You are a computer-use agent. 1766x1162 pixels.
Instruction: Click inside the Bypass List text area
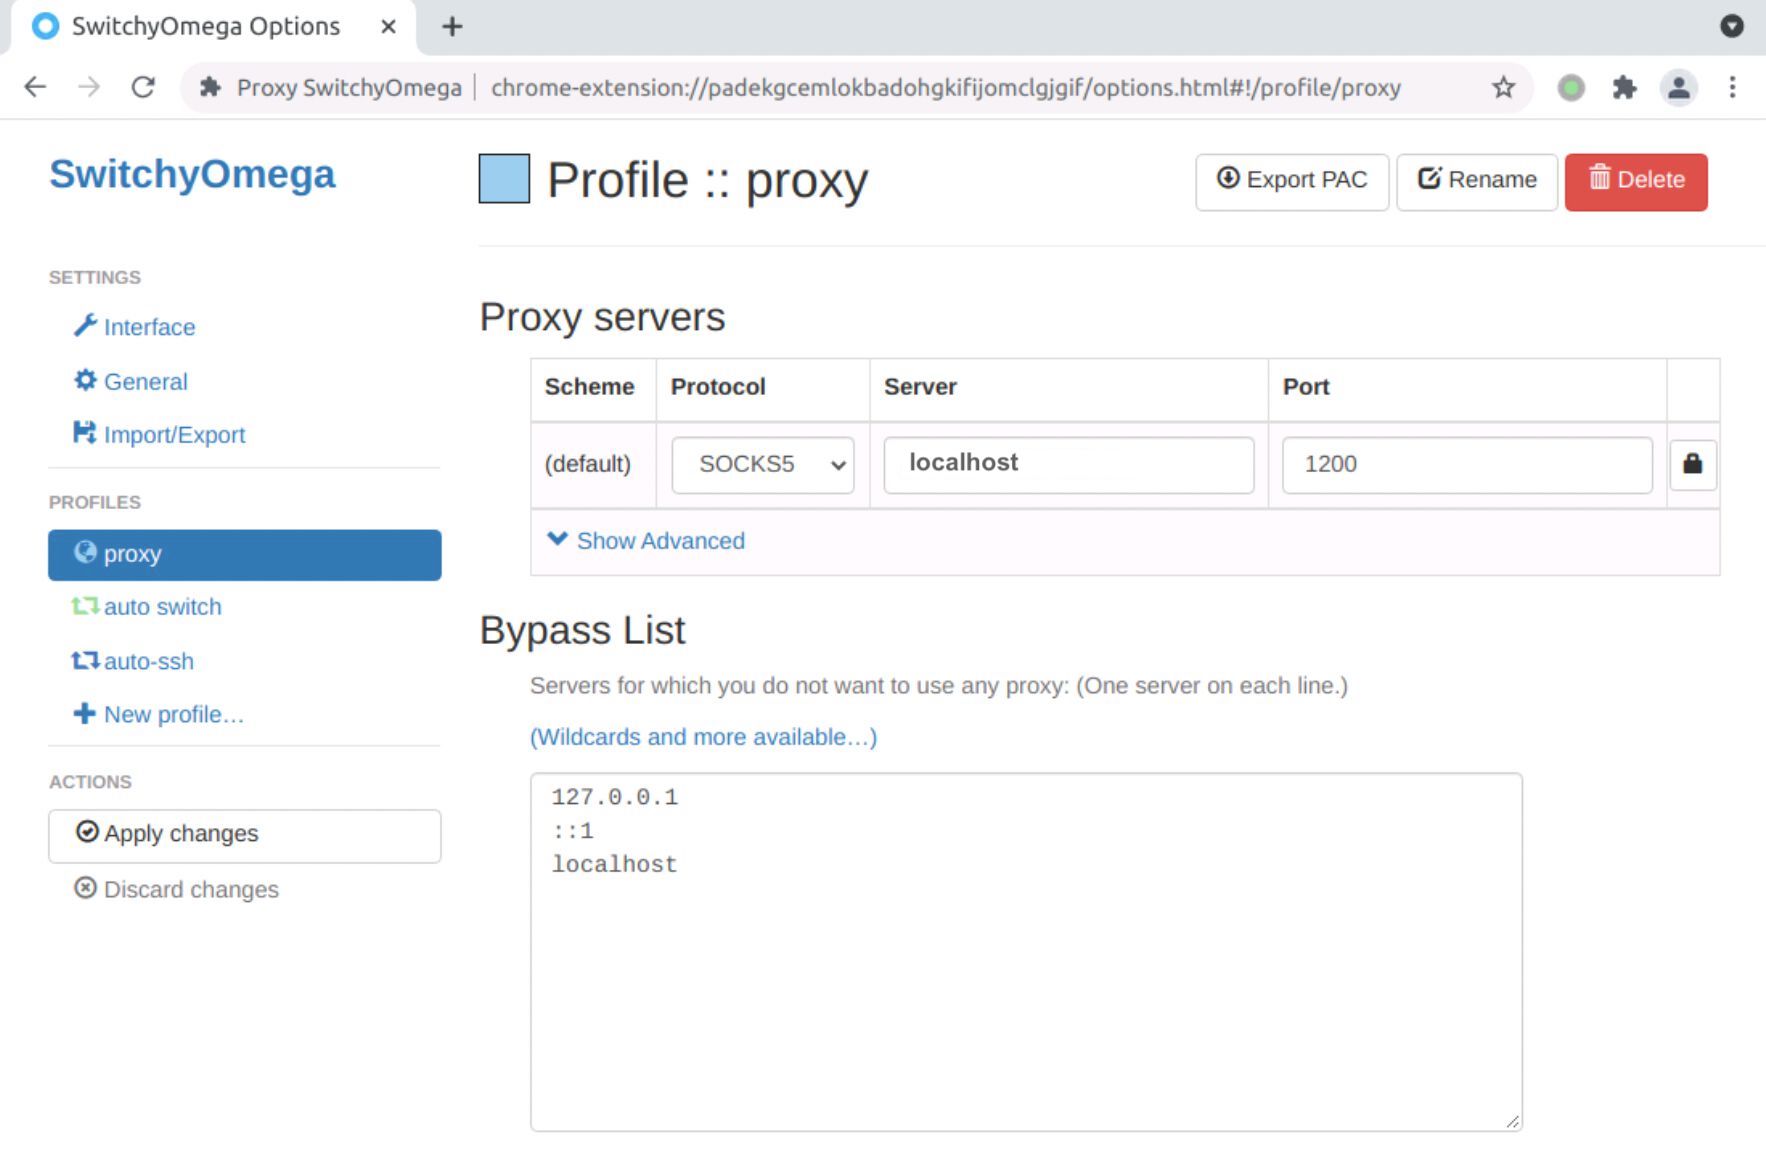point(1026,951)
